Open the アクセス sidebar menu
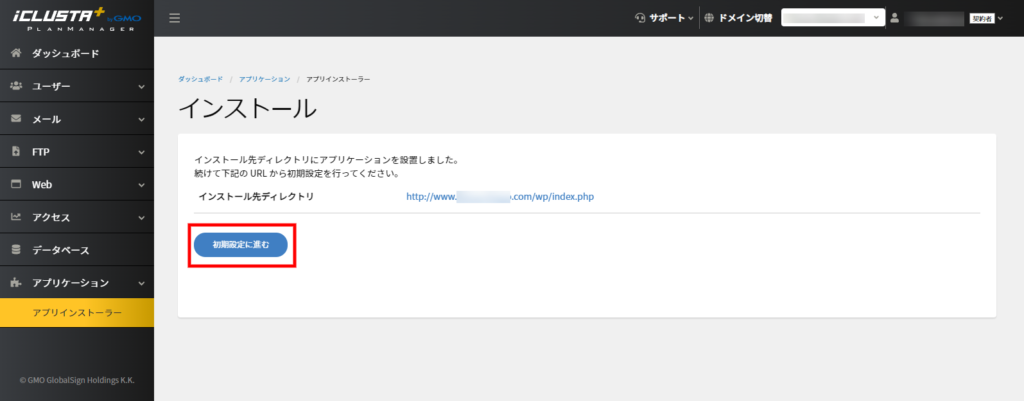The width and height of the screenshot is (1024, 401). coord(77,217)
